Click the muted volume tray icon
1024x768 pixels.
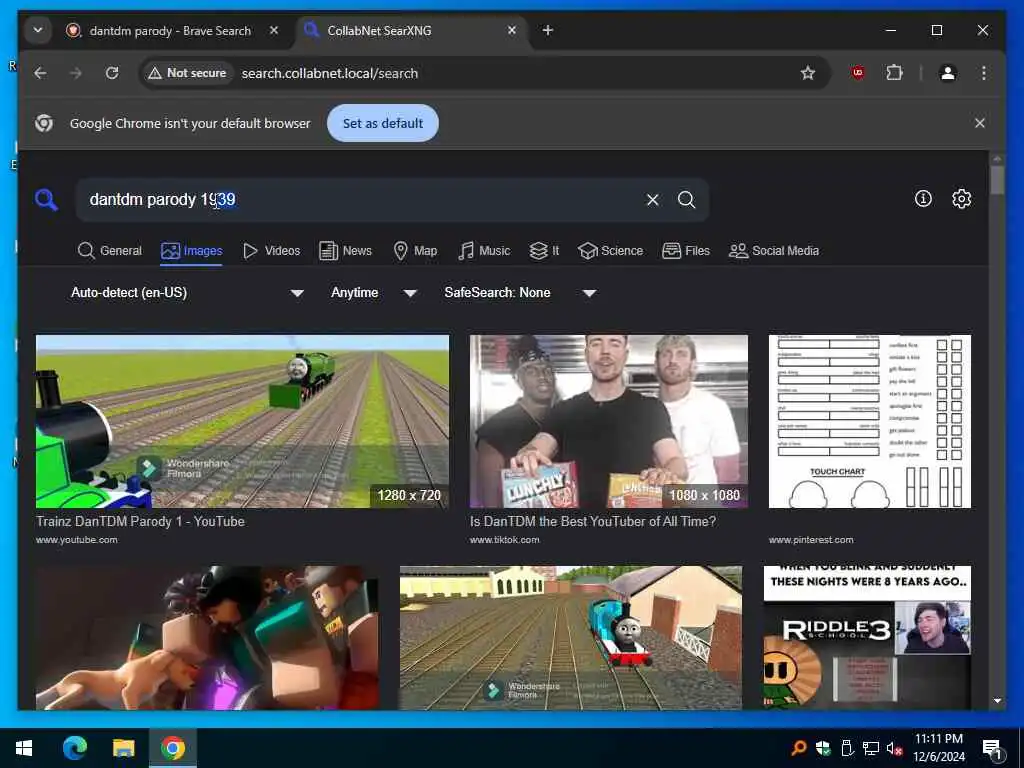tap(894, 748)
